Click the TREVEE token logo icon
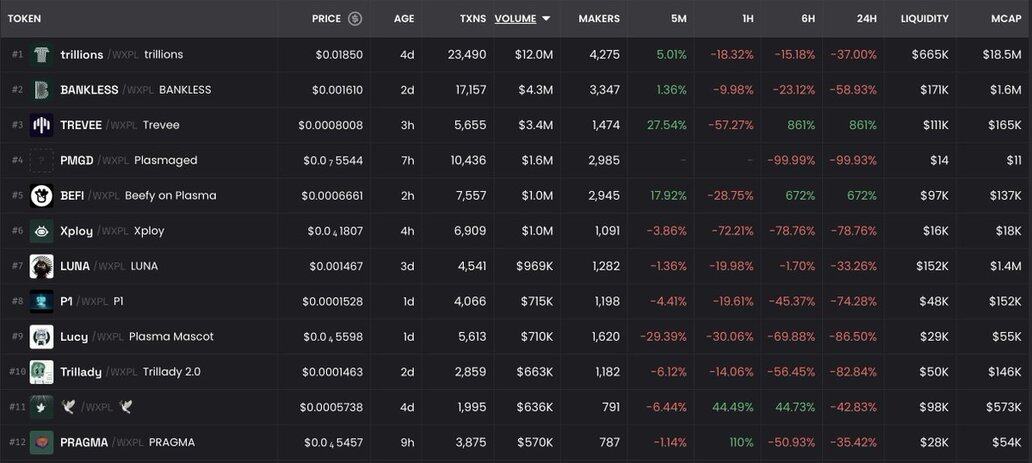This screenshot has width=1032, height=463. 41,125
